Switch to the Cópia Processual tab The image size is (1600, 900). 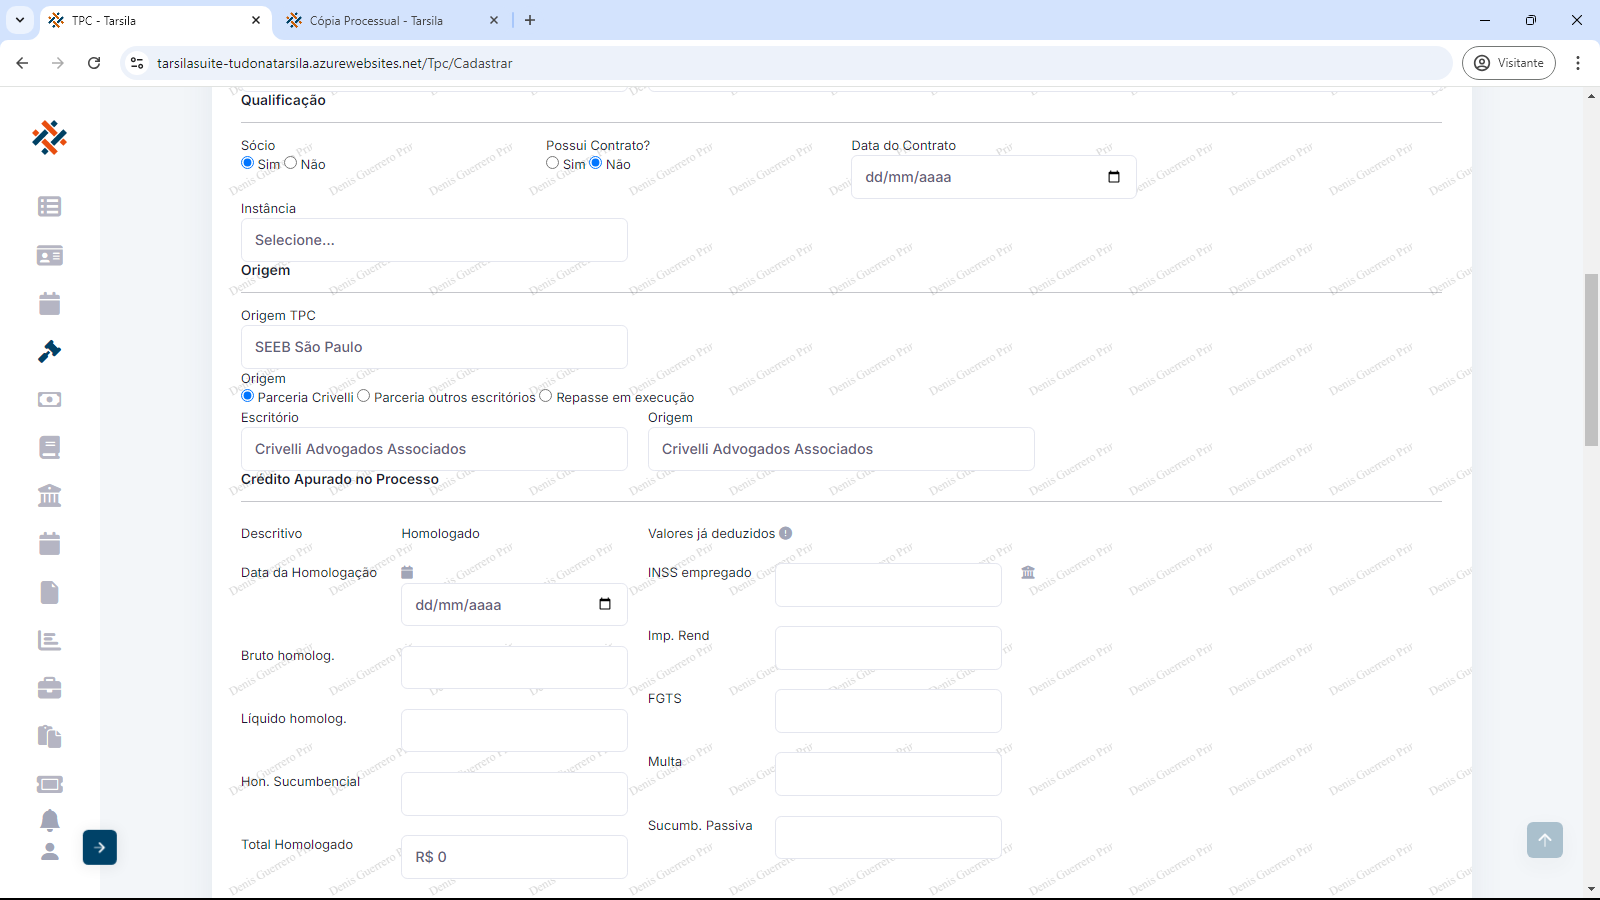(x=376, y=20)
